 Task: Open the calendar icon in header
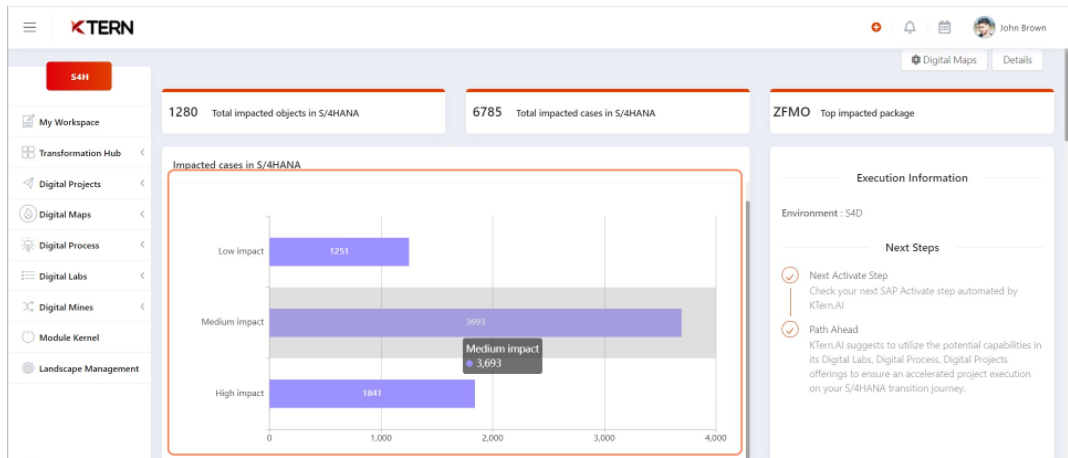(945, 27)
